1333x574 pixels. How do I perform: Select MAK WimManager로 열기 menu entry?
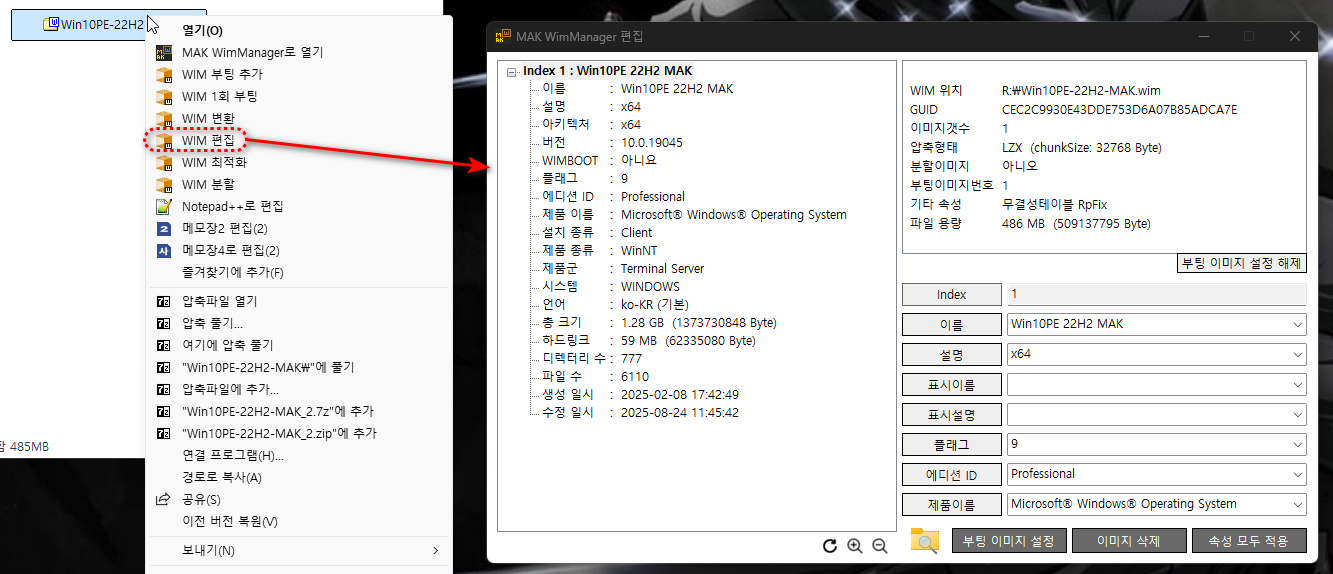point(252,52)
